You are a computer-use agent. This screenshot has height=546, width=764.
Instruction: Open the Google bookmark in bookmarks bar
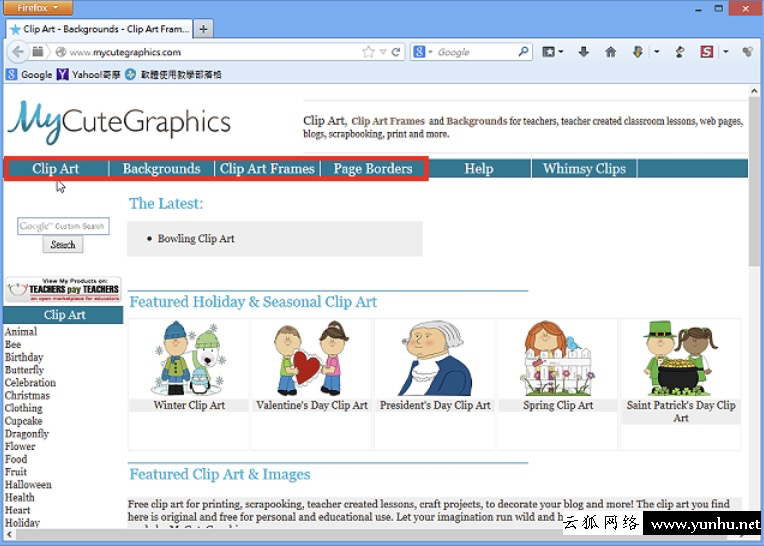(x=29, y=75)
